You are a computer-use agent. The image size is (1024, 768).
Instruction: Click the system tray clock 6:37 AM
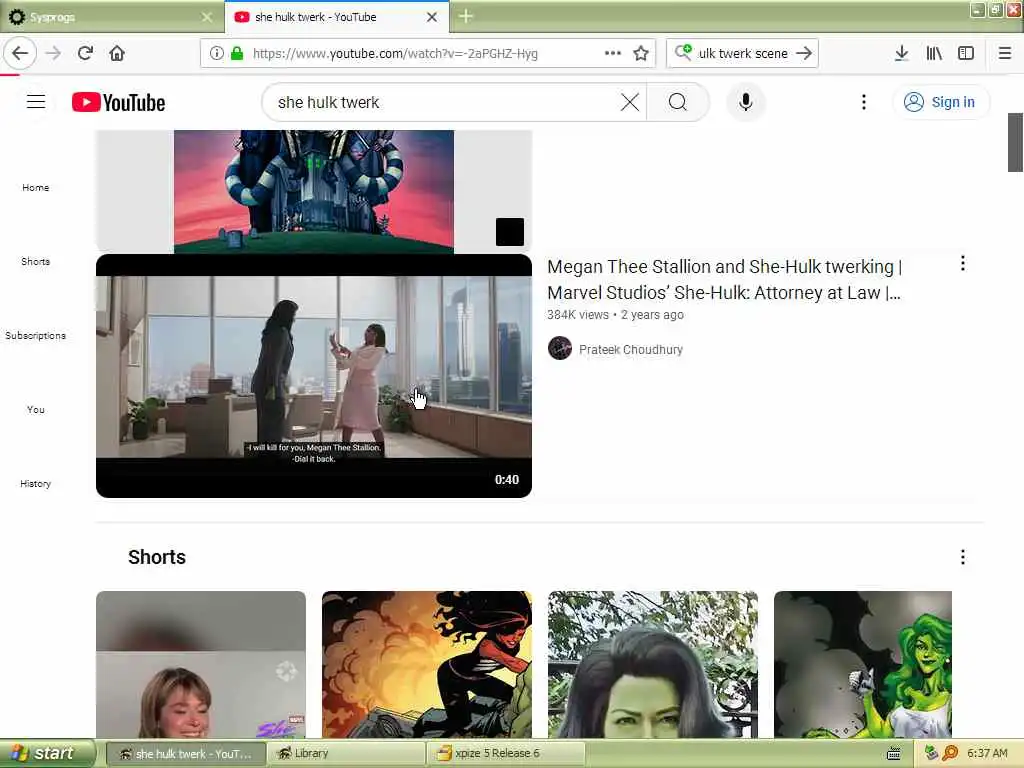point(987,753)
